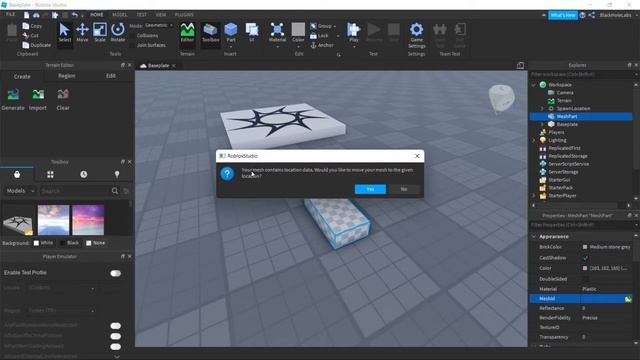Open Toolbox Marketplace tab icon

[x=17, y=174]
